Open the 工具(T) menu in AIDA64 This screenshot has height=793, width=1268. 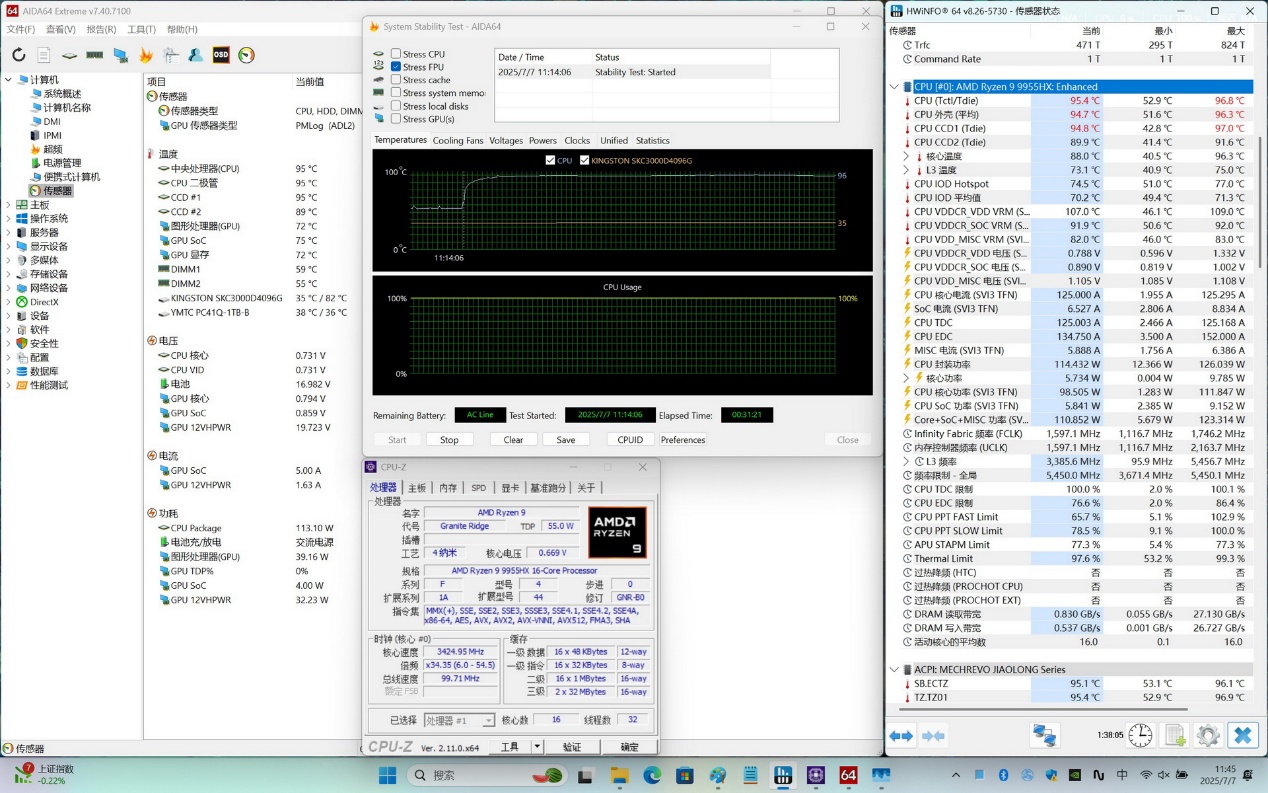point(142,30)
